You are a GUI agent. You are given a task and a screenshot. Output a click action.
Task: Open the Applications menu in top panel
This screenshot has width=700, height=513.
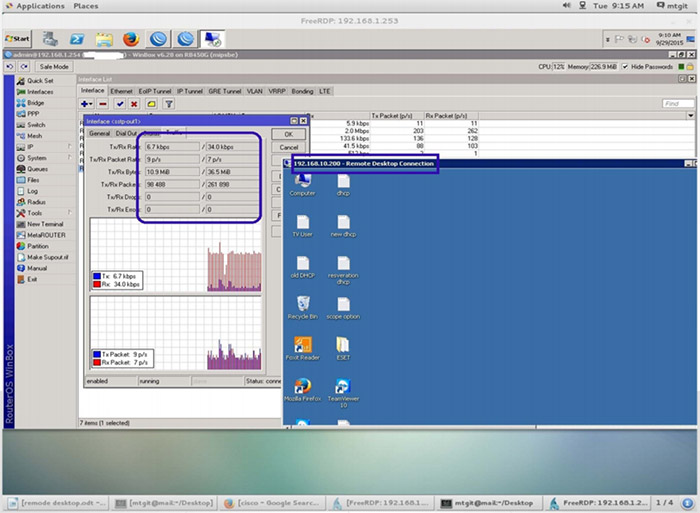pos(40,6)
